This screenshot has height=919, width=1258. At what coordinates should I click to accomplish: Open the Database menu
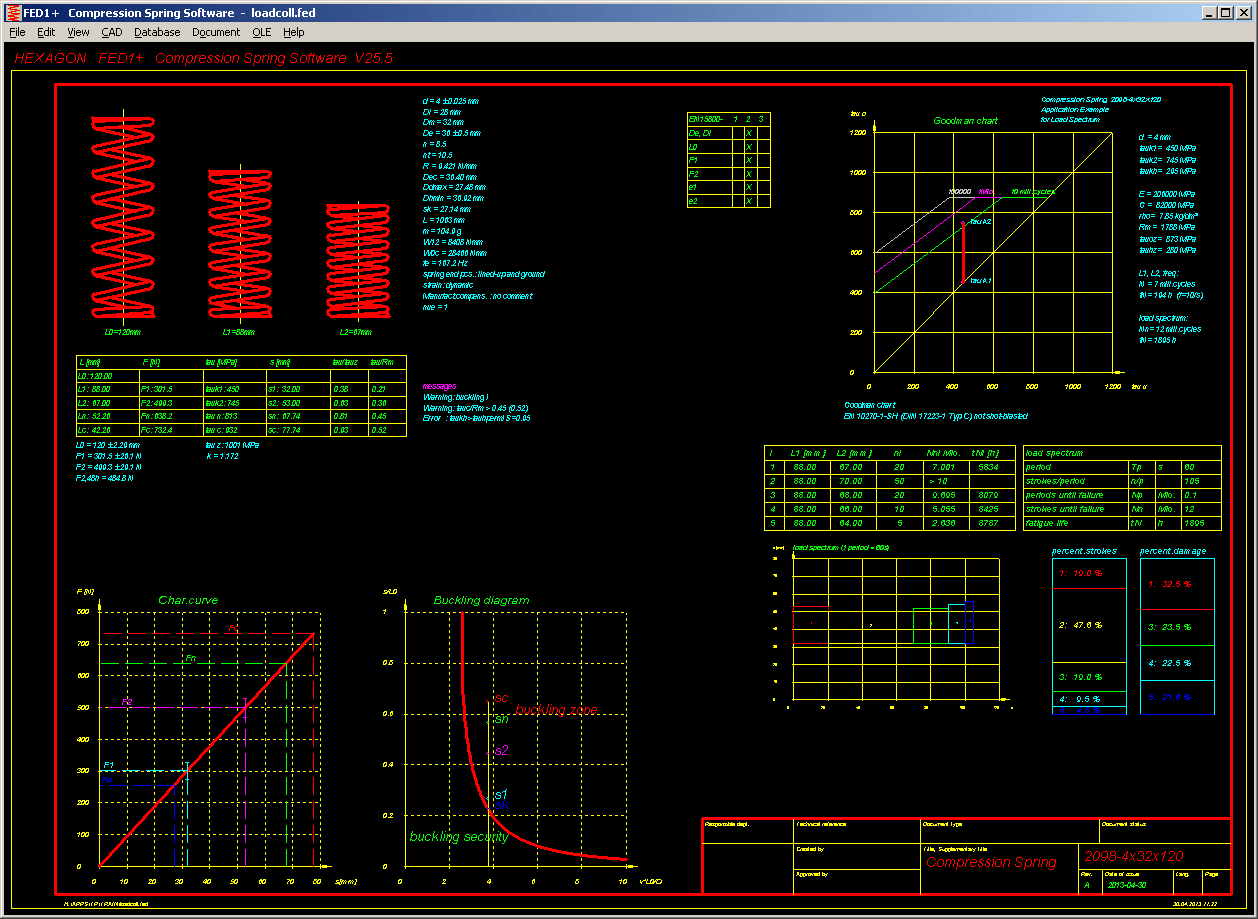(157, 32)
